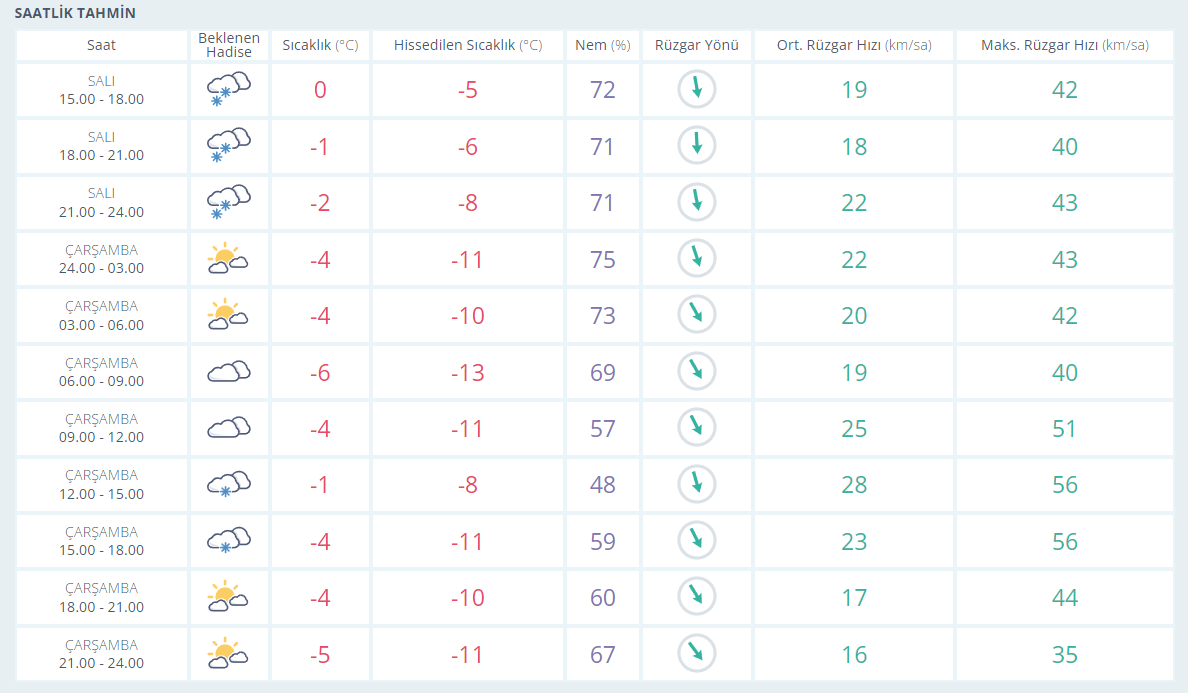This screenshot has height=693, width=1188.
Task: Select the wind direction arrow for Çarşamba 03.00-06.00
Action: click(x=697, y=315)
